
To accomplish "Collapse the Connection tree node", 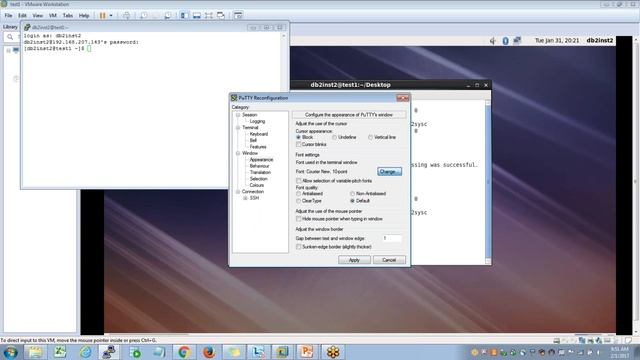I will pos(238,192).
